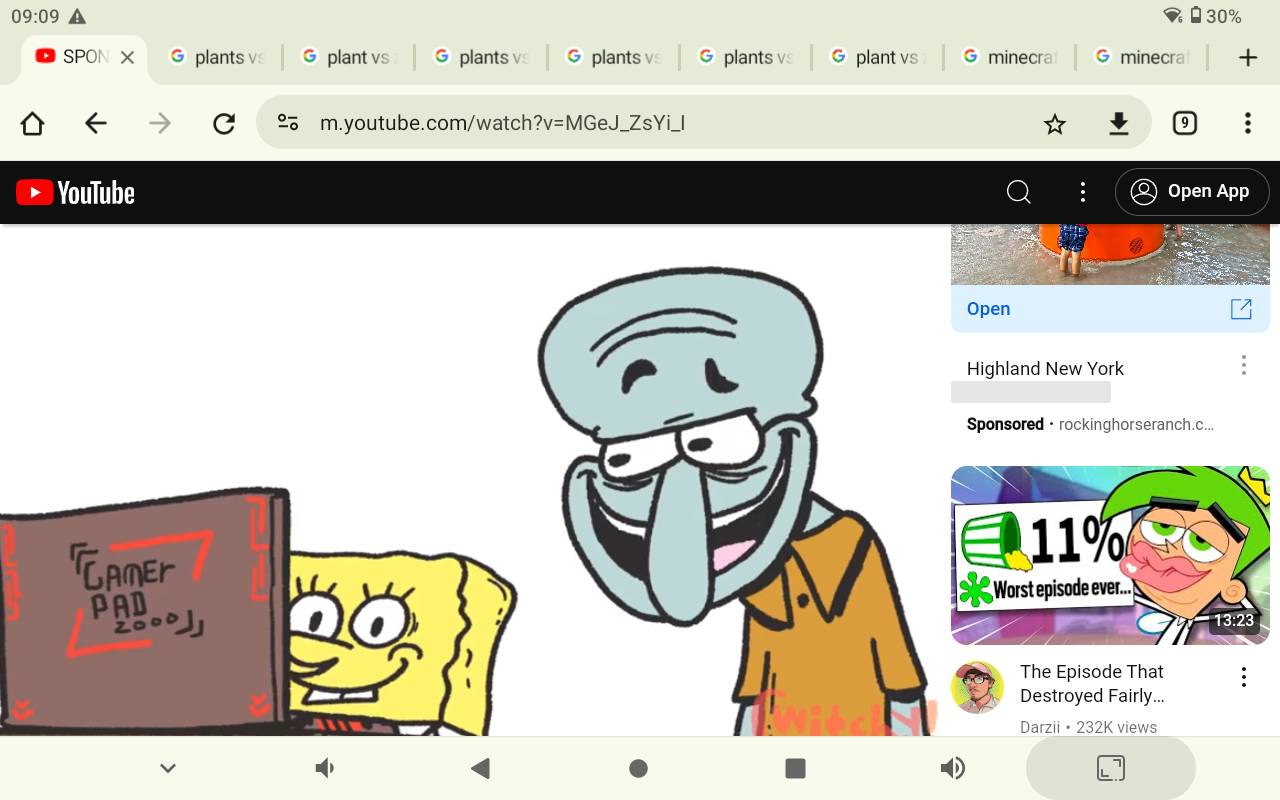Collapse navigation bar with down chevron
Image resolution: width=1280 pixels, height=800 pixels.
168,768
